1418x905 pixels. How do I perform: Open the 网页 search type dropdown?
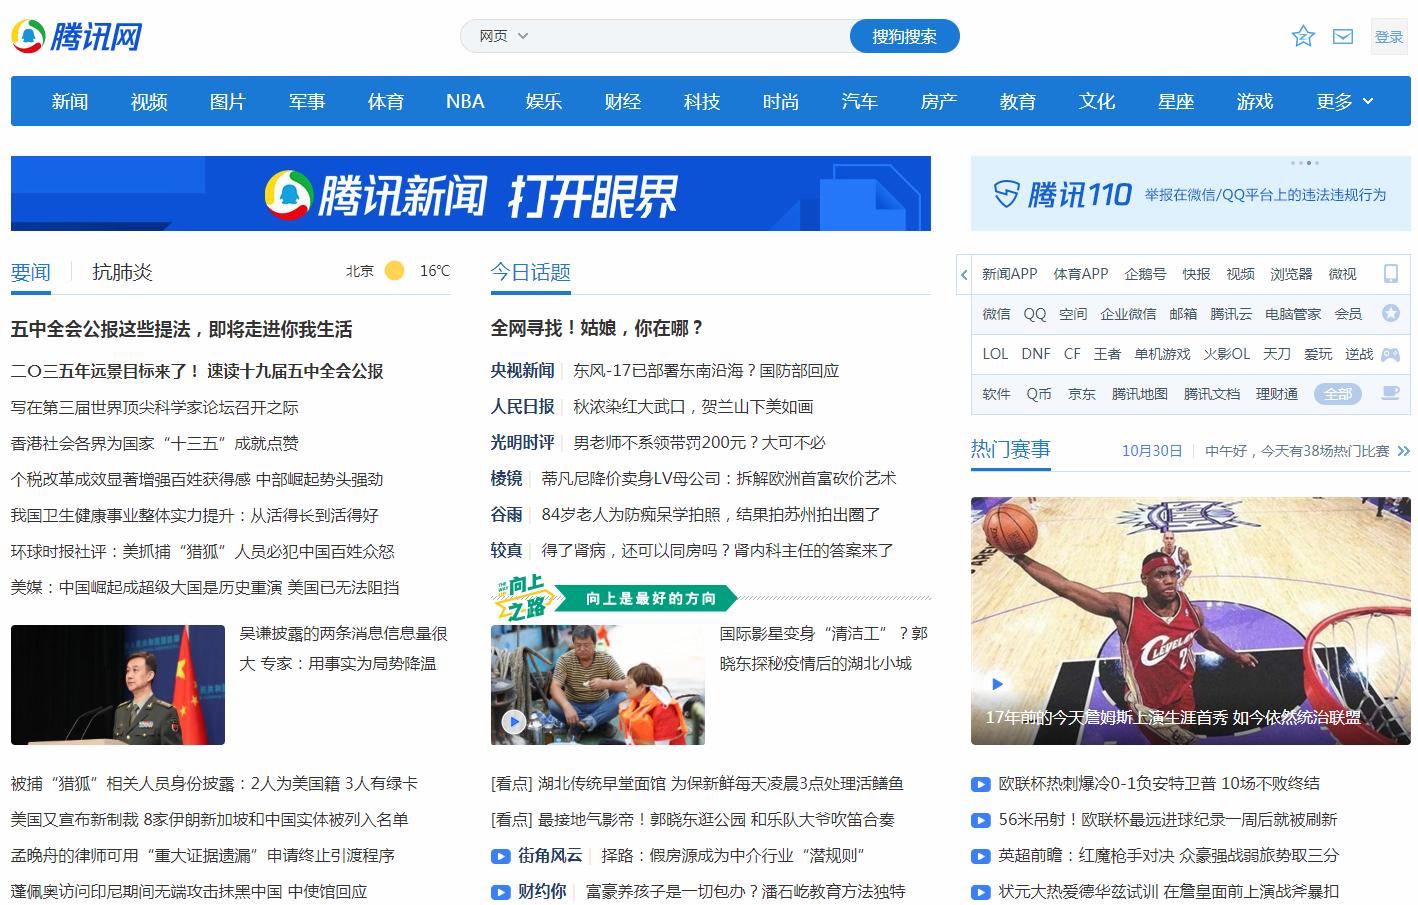(x=503, y=36)
